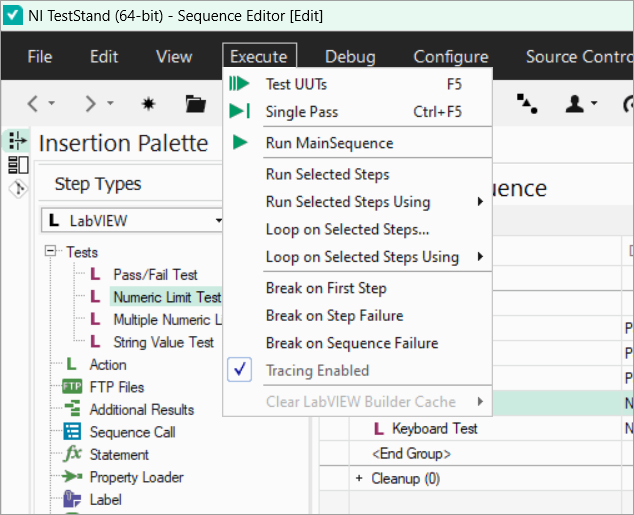The height and width of the screenshot is (515, 634).
Task: Click the Single Pass play icon
Action: click(x=239, y=111)
